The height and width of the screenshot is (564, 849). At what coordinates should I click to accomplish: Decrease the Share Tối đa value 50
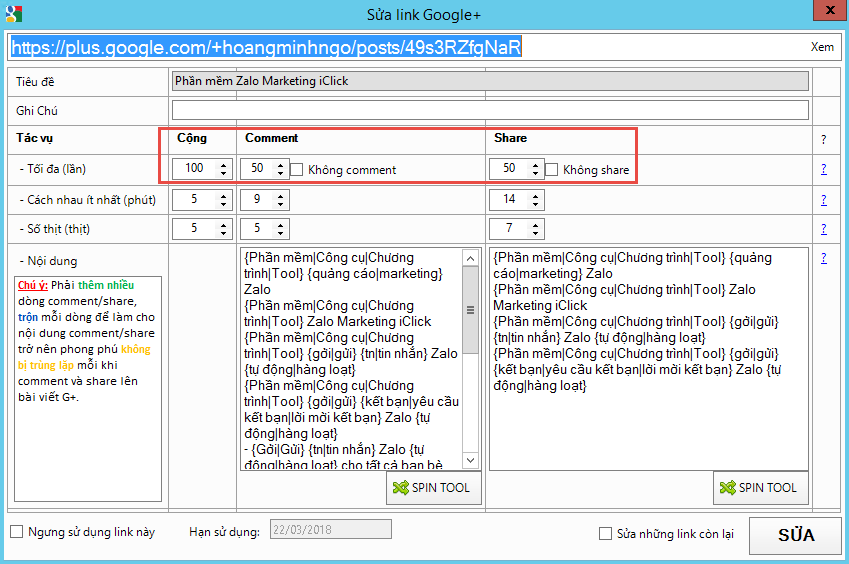tap(535, 173)
